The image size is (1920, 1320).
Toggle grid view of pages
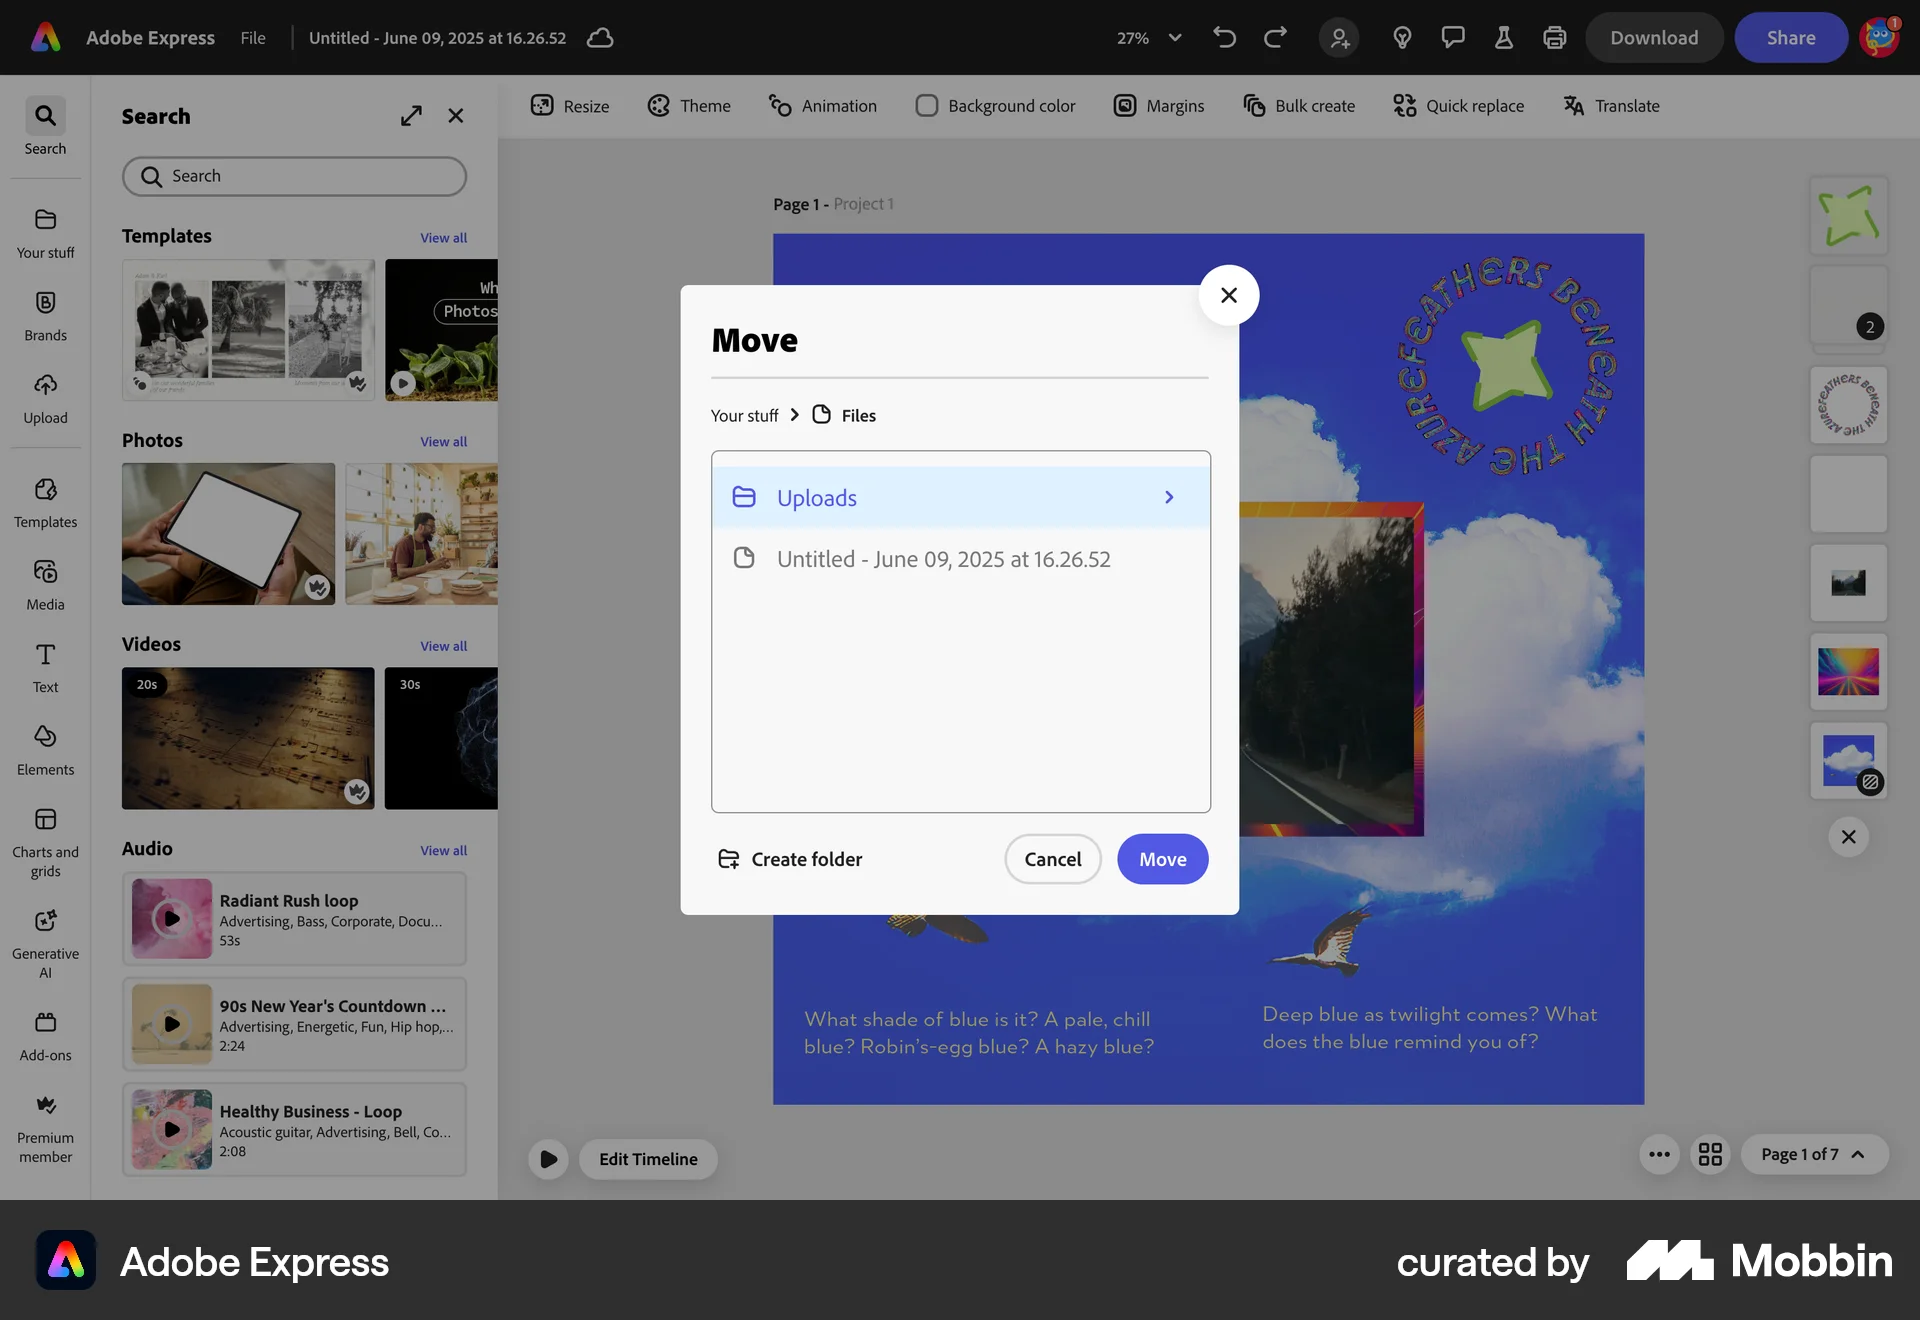tap(1710, 1154)
